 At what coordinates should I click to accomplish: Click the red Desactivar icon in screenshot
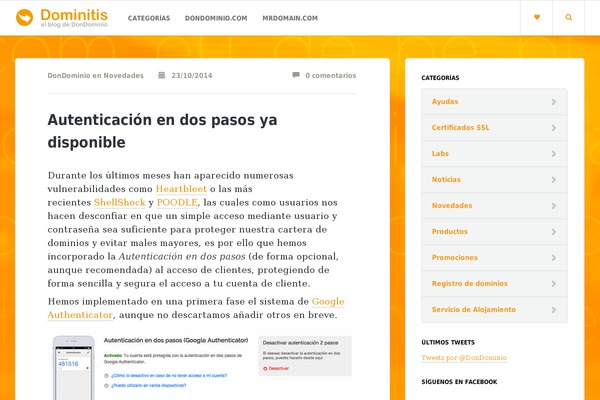coord(265,368)
